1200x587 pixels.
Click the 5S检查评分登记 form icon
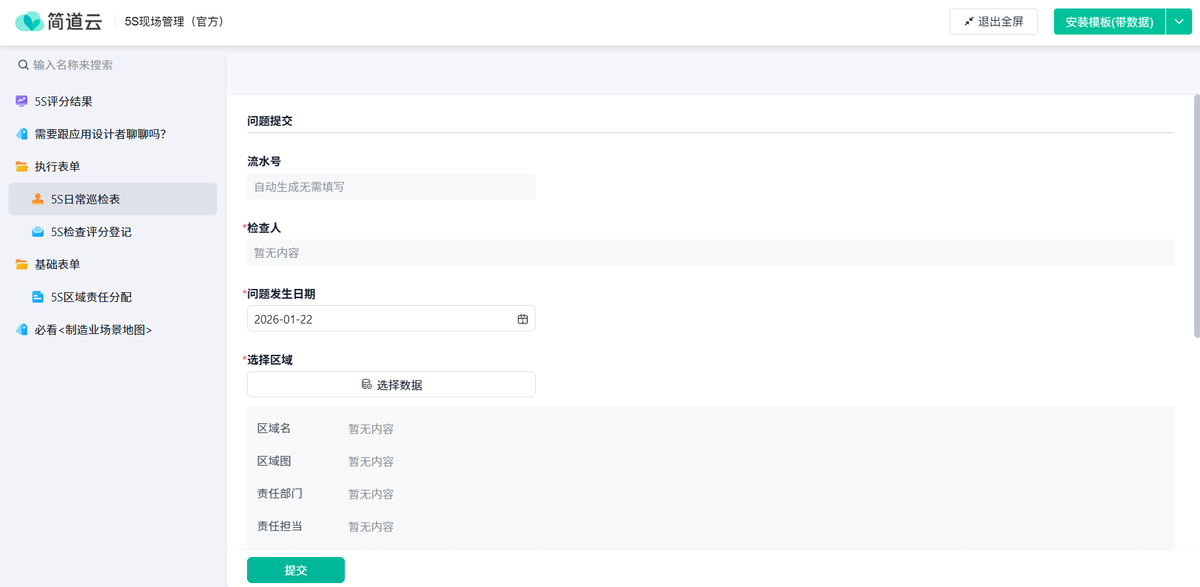38,232
